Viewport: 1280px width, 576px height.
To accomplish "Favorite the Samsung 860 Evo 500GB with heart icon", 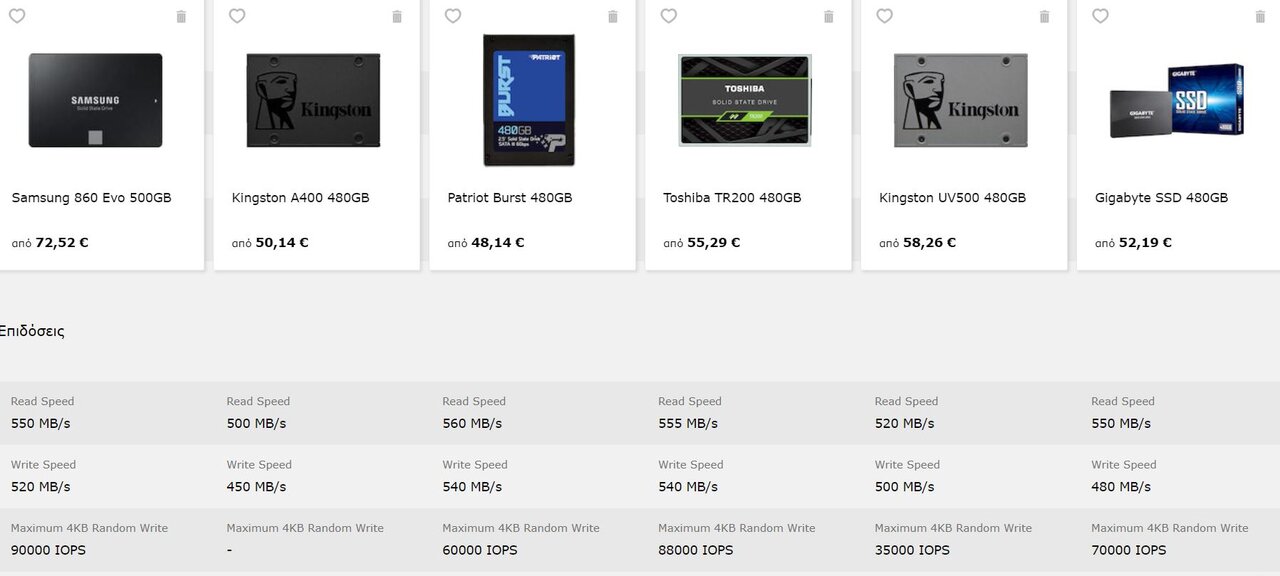I will (17, 16).
